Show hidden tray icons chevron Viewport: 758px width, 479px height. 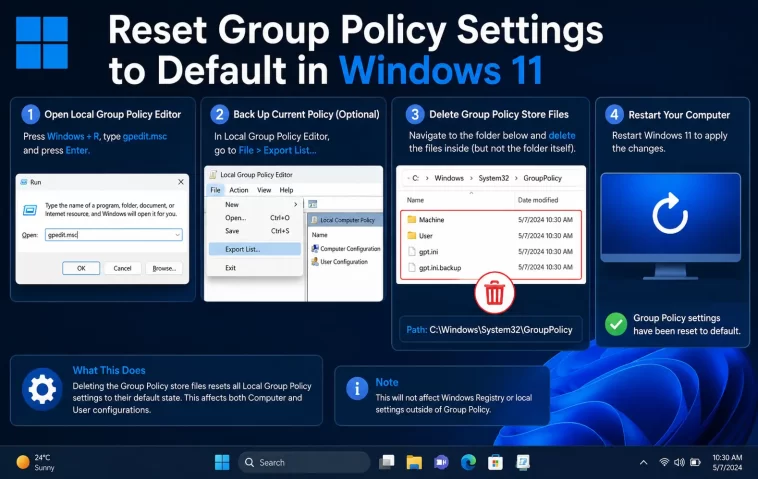[643, 463]
